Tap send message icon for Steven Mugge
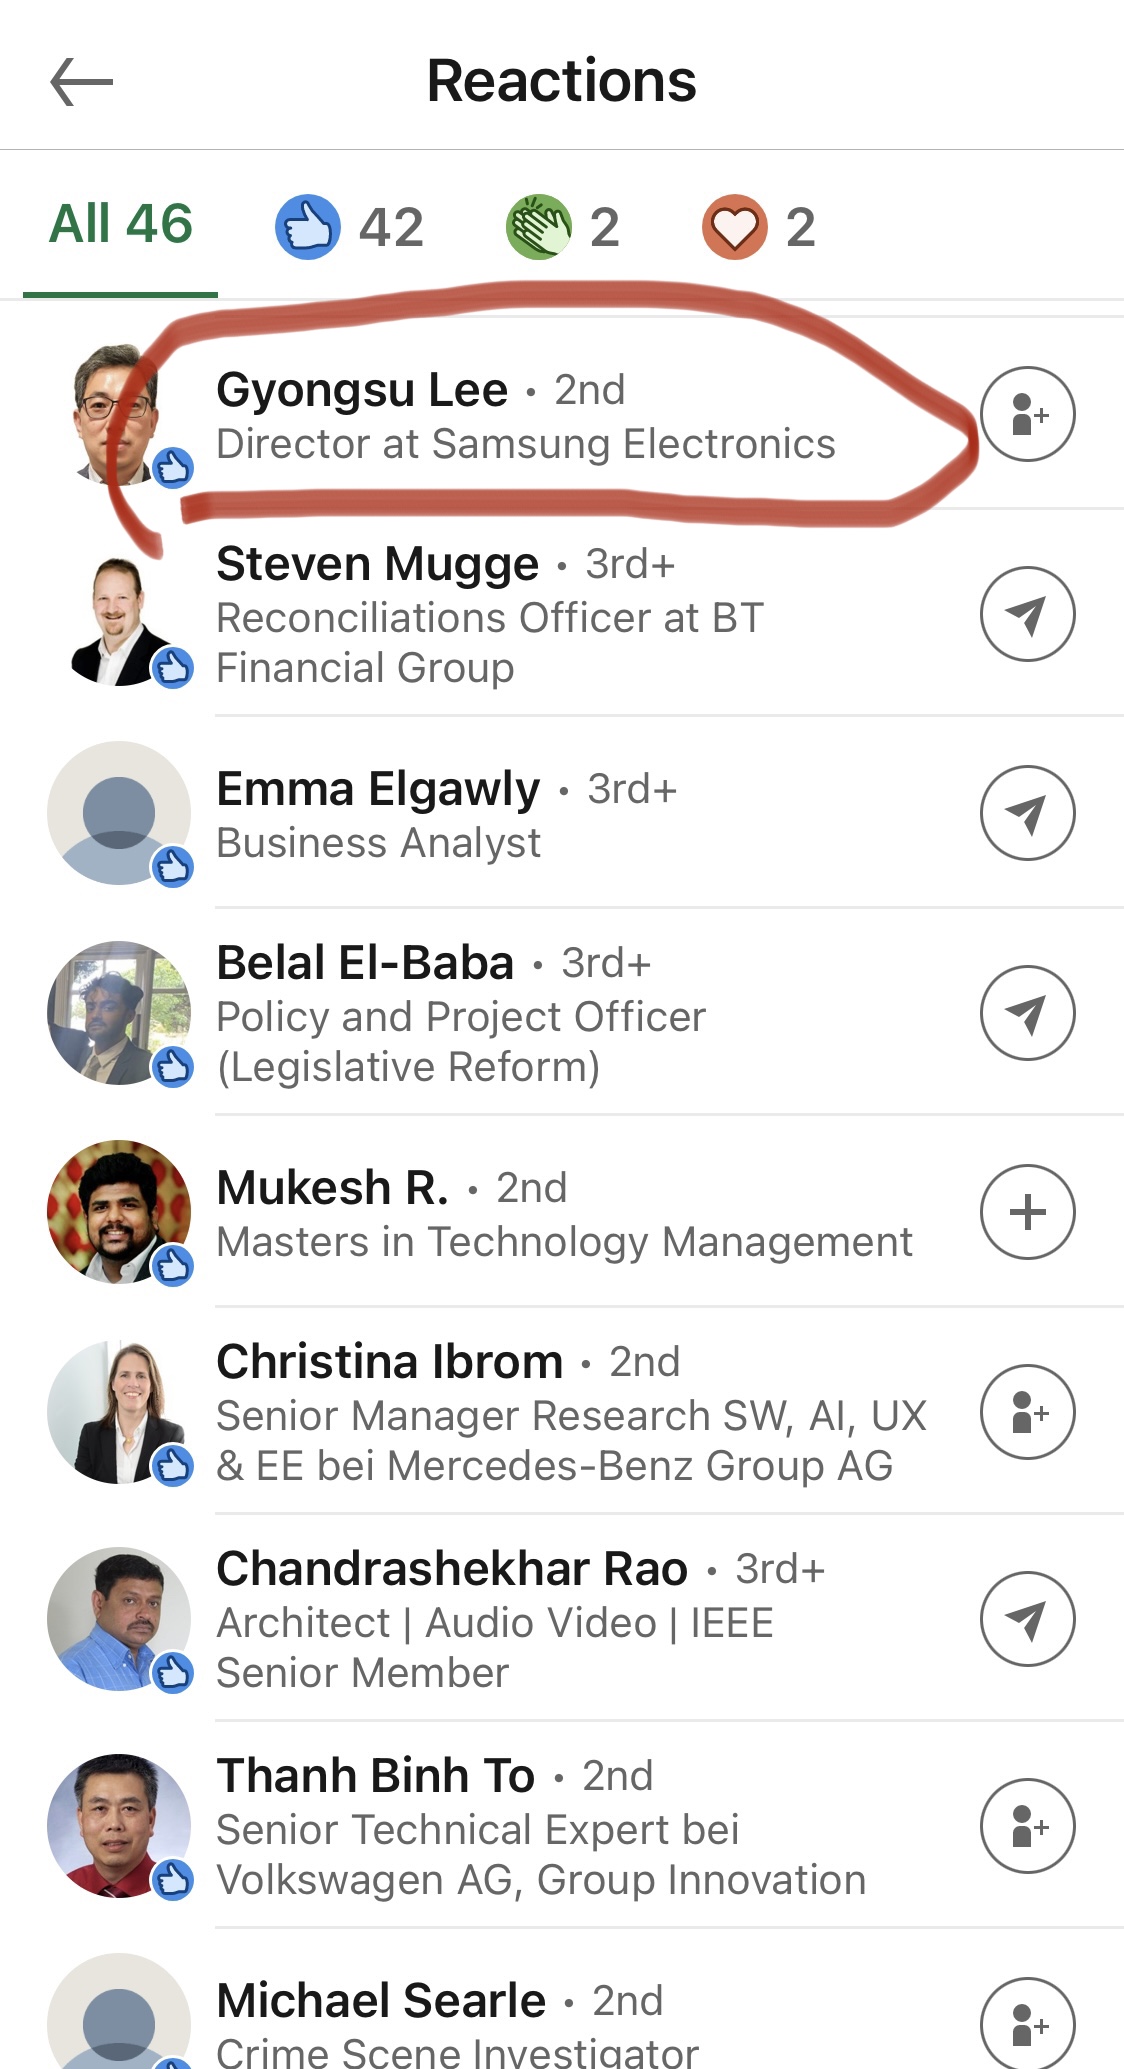Viewport: 1124px width, 2069px height. tap(1027, 614)
